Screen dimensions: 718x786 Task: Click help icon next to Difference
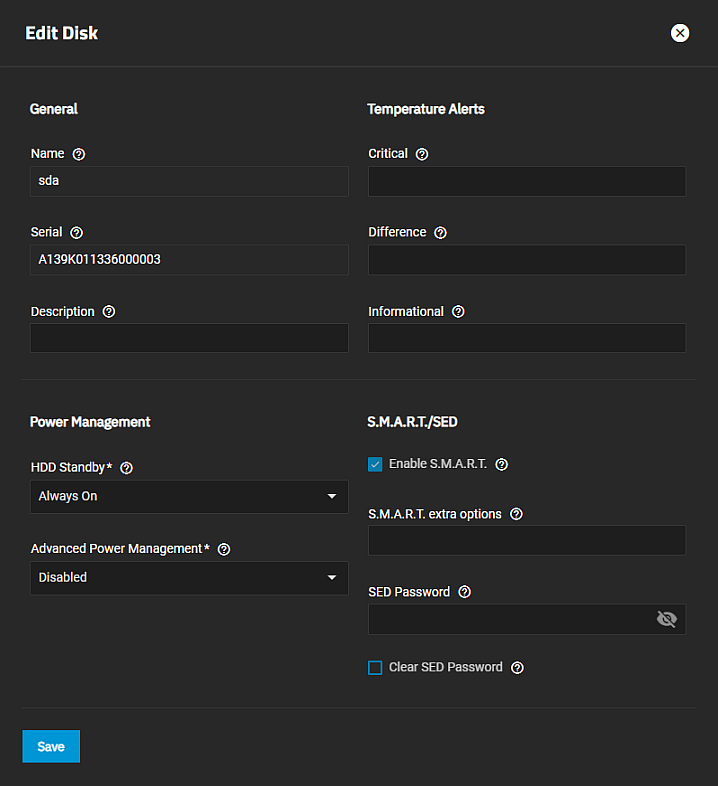[441, 232]
